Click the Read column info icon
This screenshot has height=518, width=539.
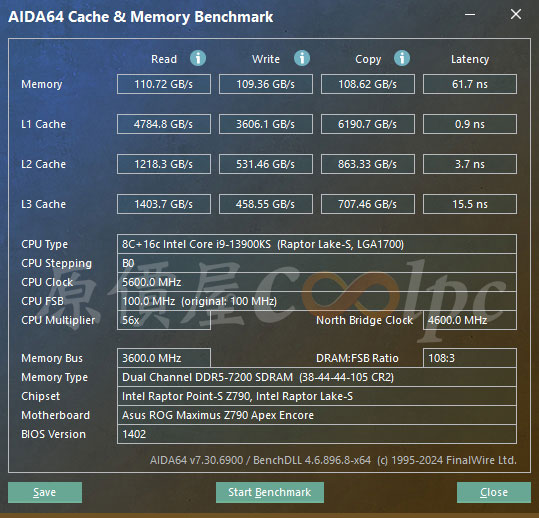198,58
